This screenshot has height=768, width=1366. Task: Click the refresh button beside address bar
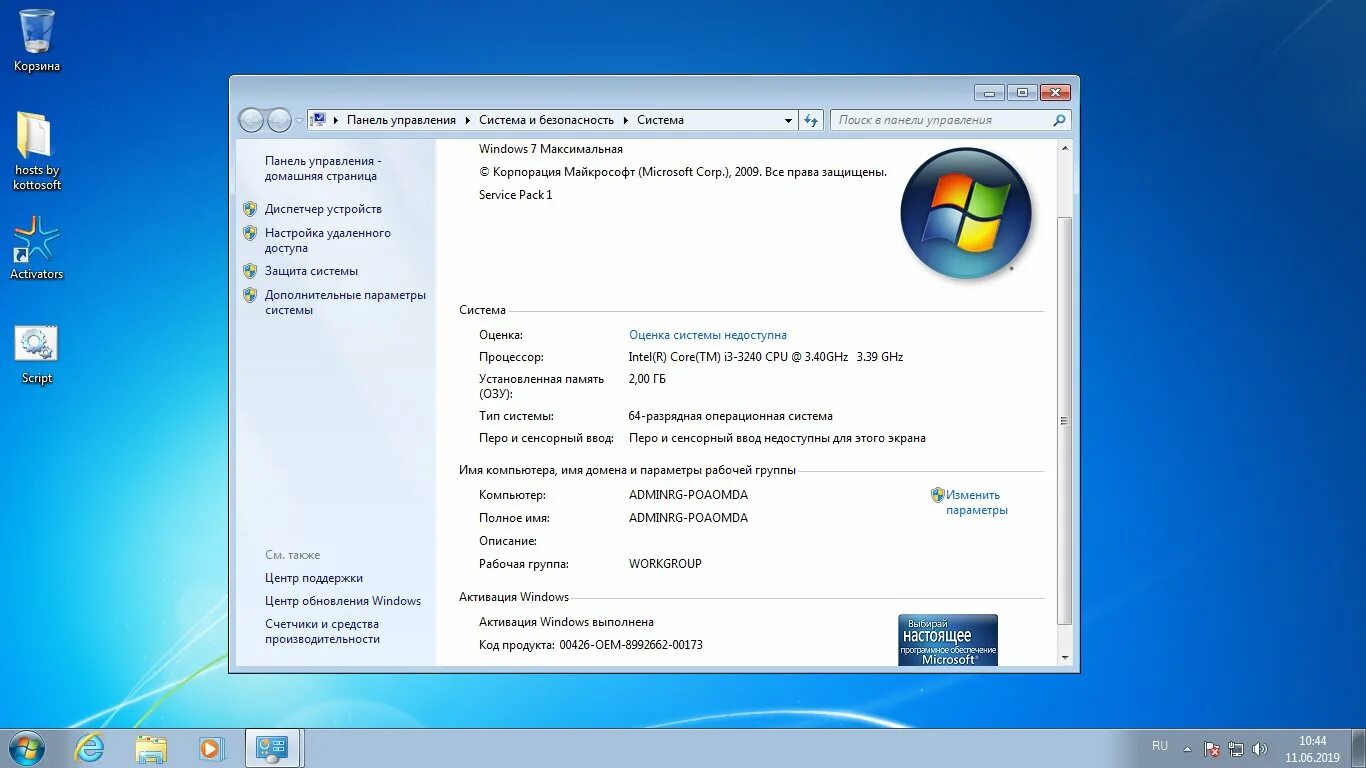pos(812,120)
